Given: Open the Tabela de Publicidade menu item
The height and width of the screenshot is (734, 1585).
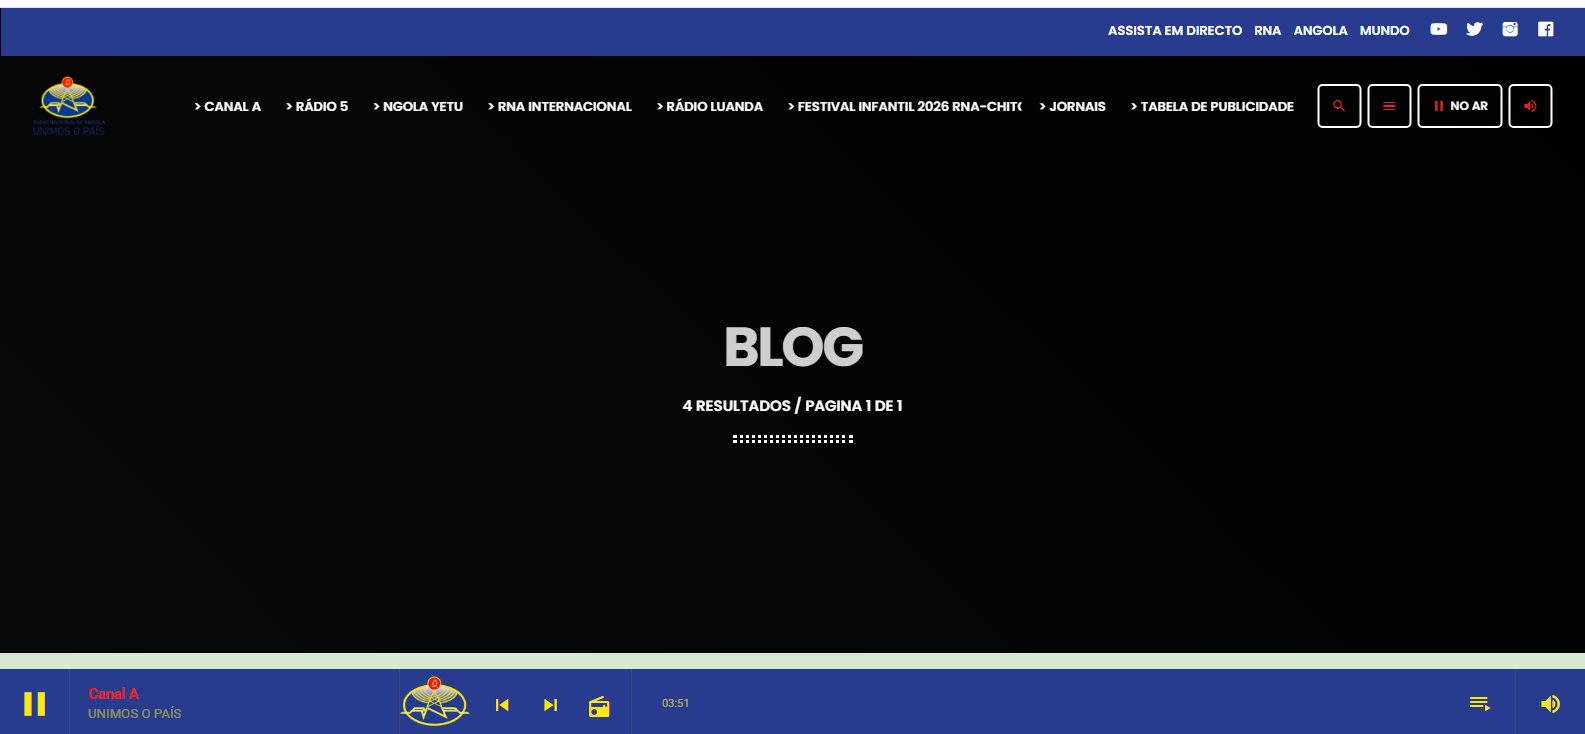Looking at the screenshot, I should point(1212,106).
